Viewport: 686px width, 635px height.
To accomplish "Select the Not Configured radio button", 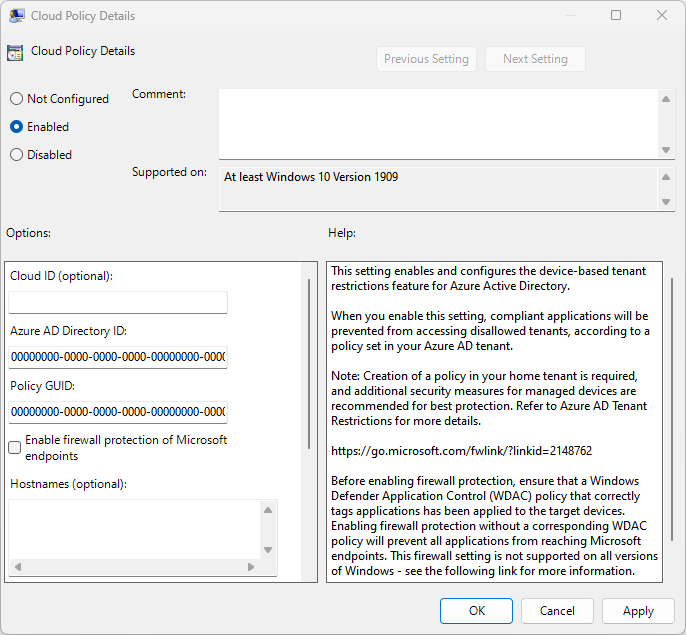I will pyautogui.click(x=16, y=99).
